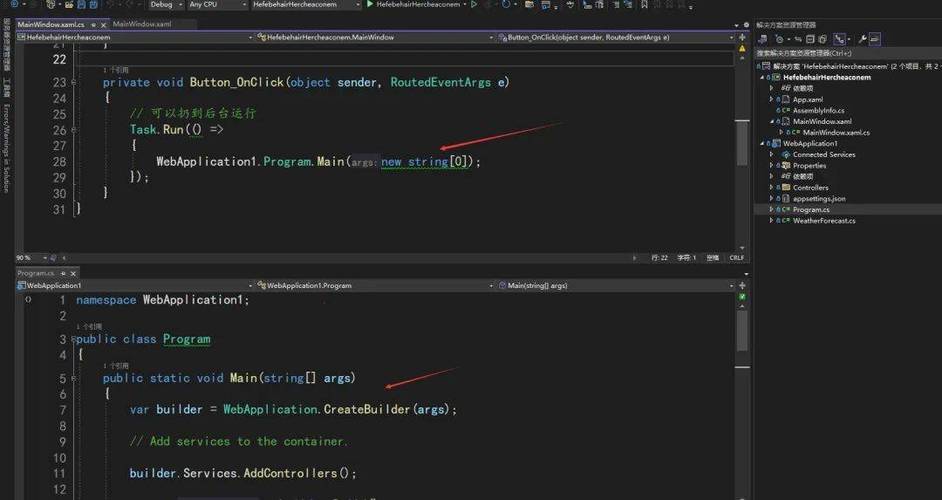942x500 pixels.
Task: Expand the App.xaml tree node
Action: 772,100
